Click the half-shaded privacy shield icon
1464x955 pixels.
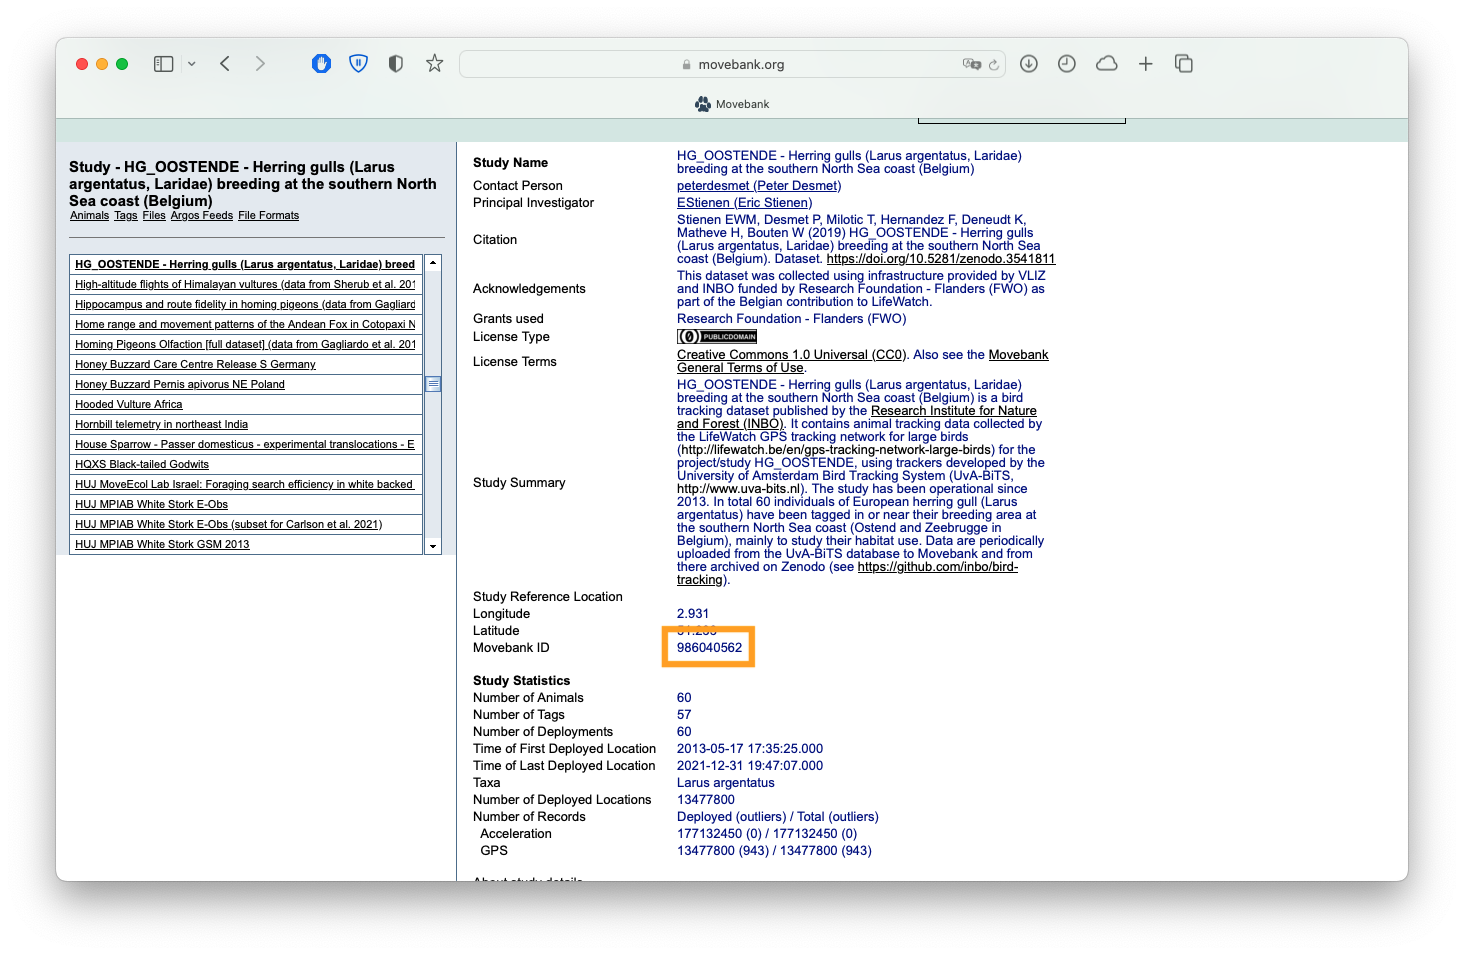396,64
